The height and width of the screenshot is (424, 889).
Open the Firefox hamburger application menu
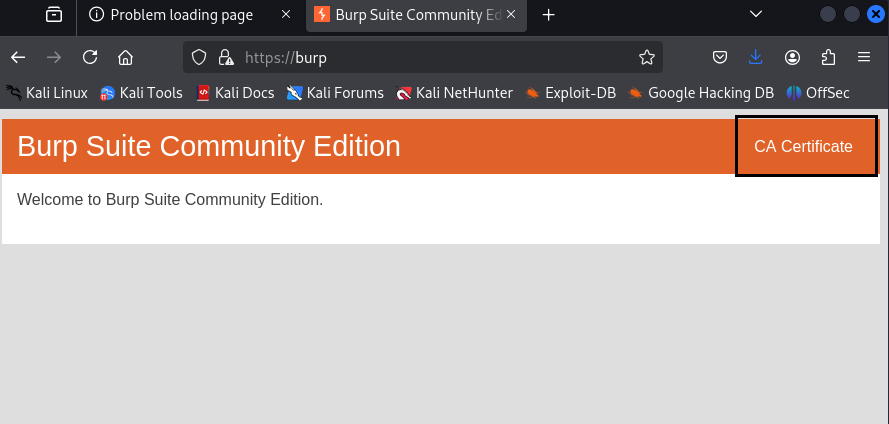864,57
